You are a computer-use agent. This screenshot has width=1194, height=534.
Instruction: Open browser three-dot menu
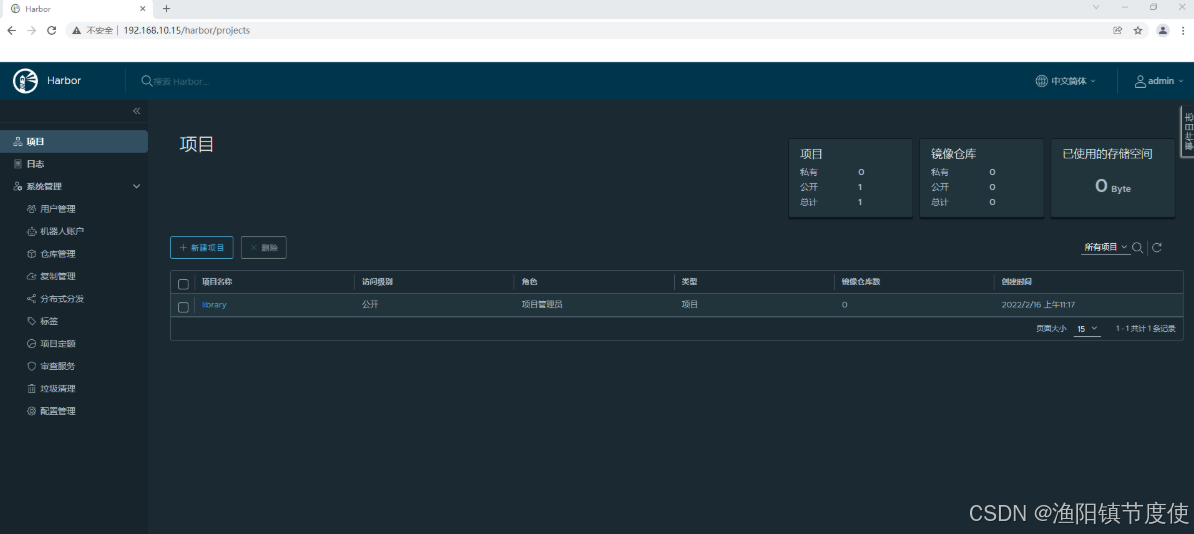click(1183, 30)
